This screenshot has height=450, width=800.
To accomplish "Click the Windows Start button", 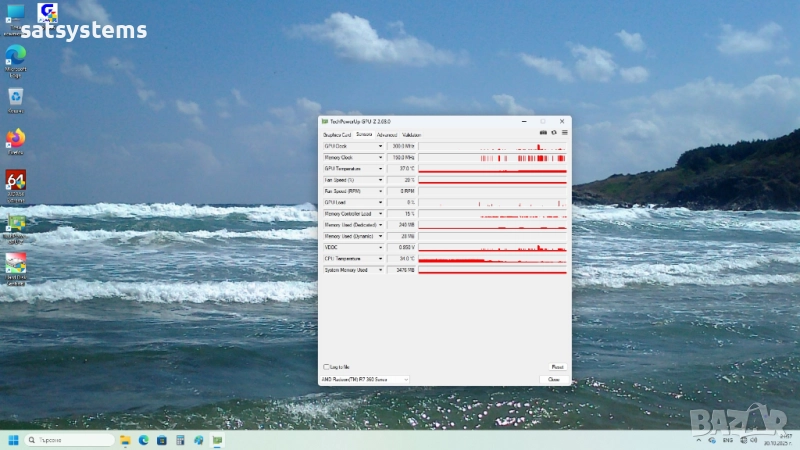I will point(14,440).
